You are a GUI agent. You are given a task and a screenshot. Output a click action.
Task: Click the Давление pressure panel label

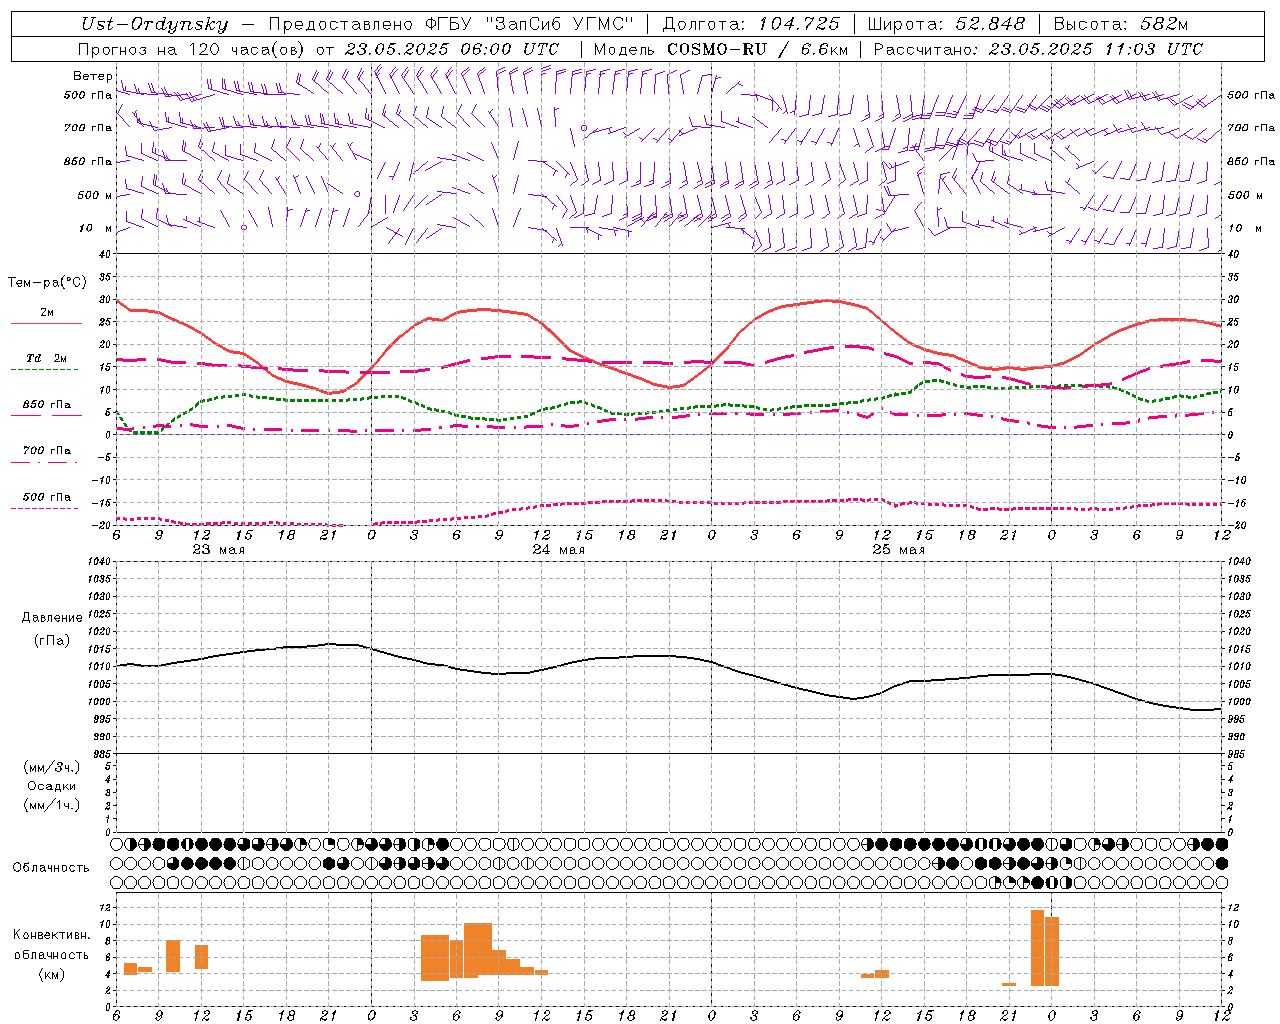[x=52, y=618]
